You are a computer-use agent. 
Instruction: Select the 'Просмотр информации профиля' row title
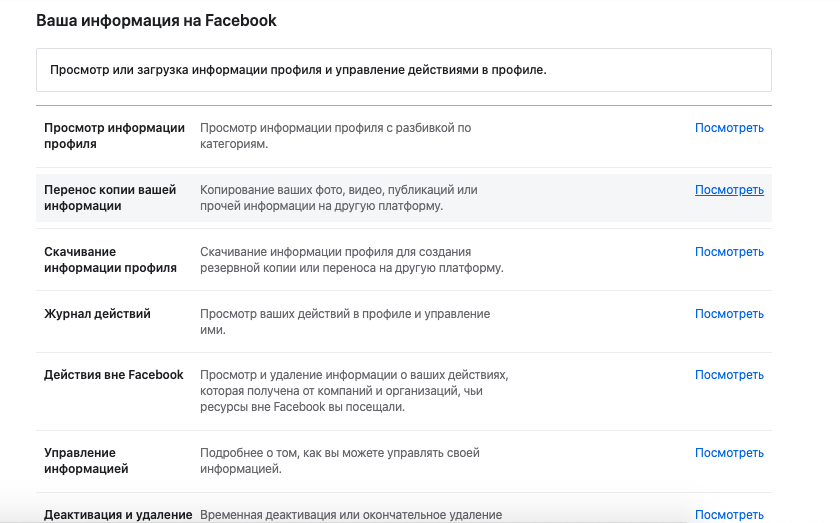point(114,136)
